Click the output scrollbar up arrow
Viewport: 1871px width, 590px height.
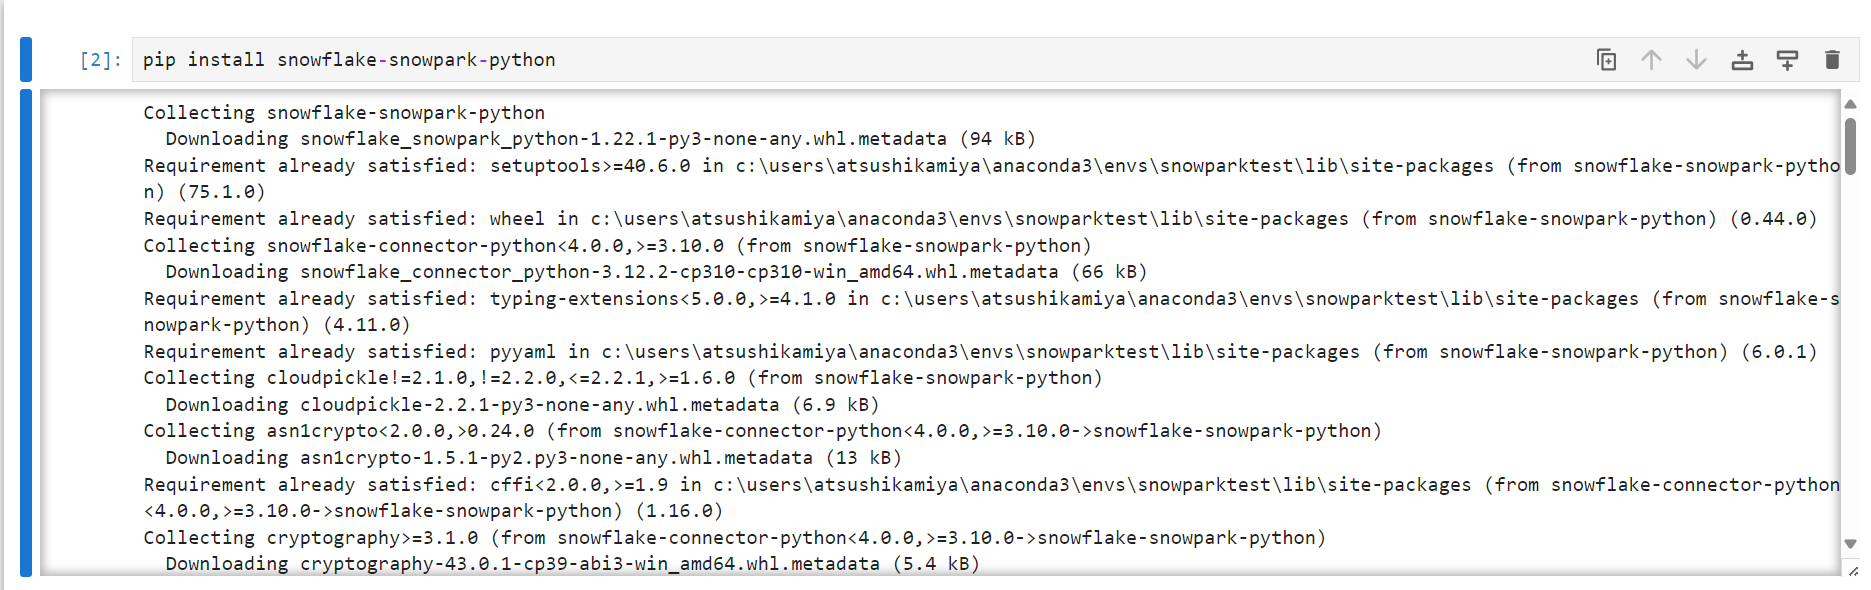pyautogui.click(x=1850, y=104)
